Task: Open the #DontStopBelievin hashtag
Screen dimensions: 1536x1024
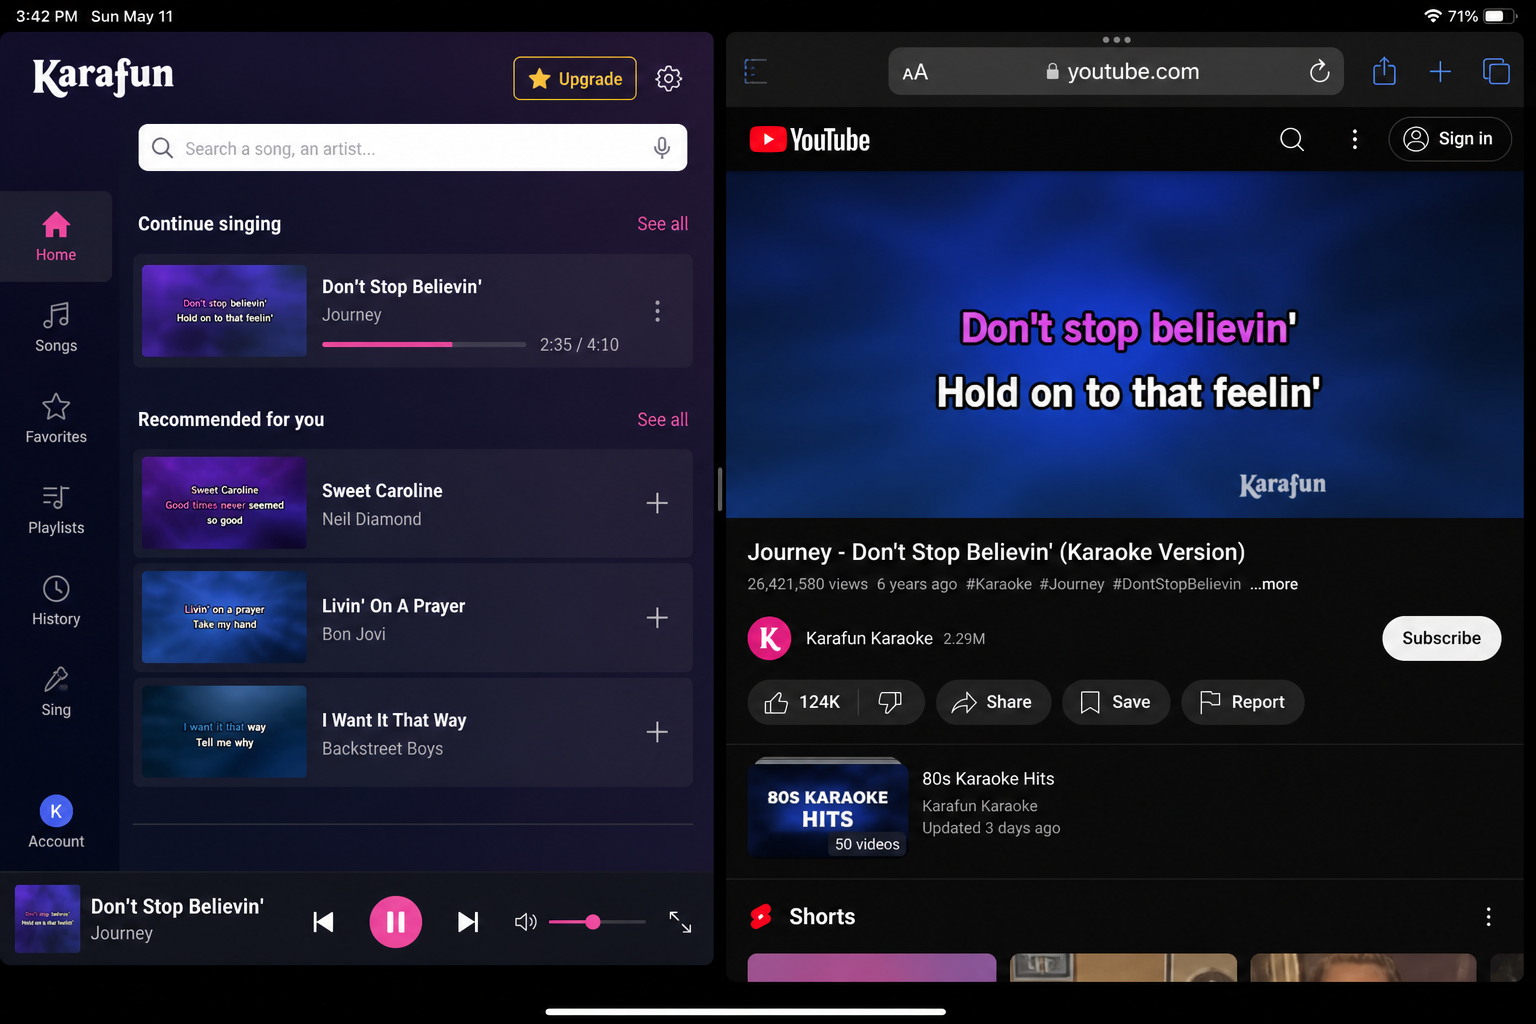Action: click(x=1177, y=584)
